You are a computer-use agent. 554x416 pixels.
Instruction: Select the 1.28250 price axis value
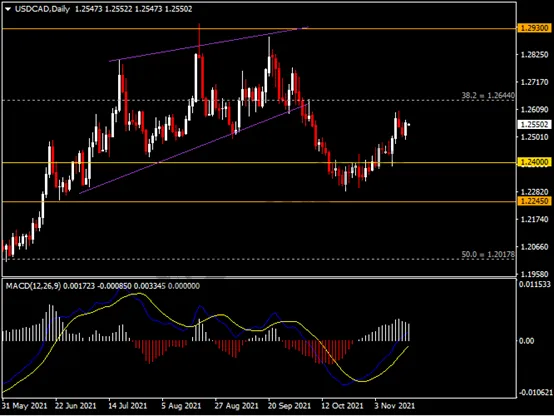click(535, 54)
